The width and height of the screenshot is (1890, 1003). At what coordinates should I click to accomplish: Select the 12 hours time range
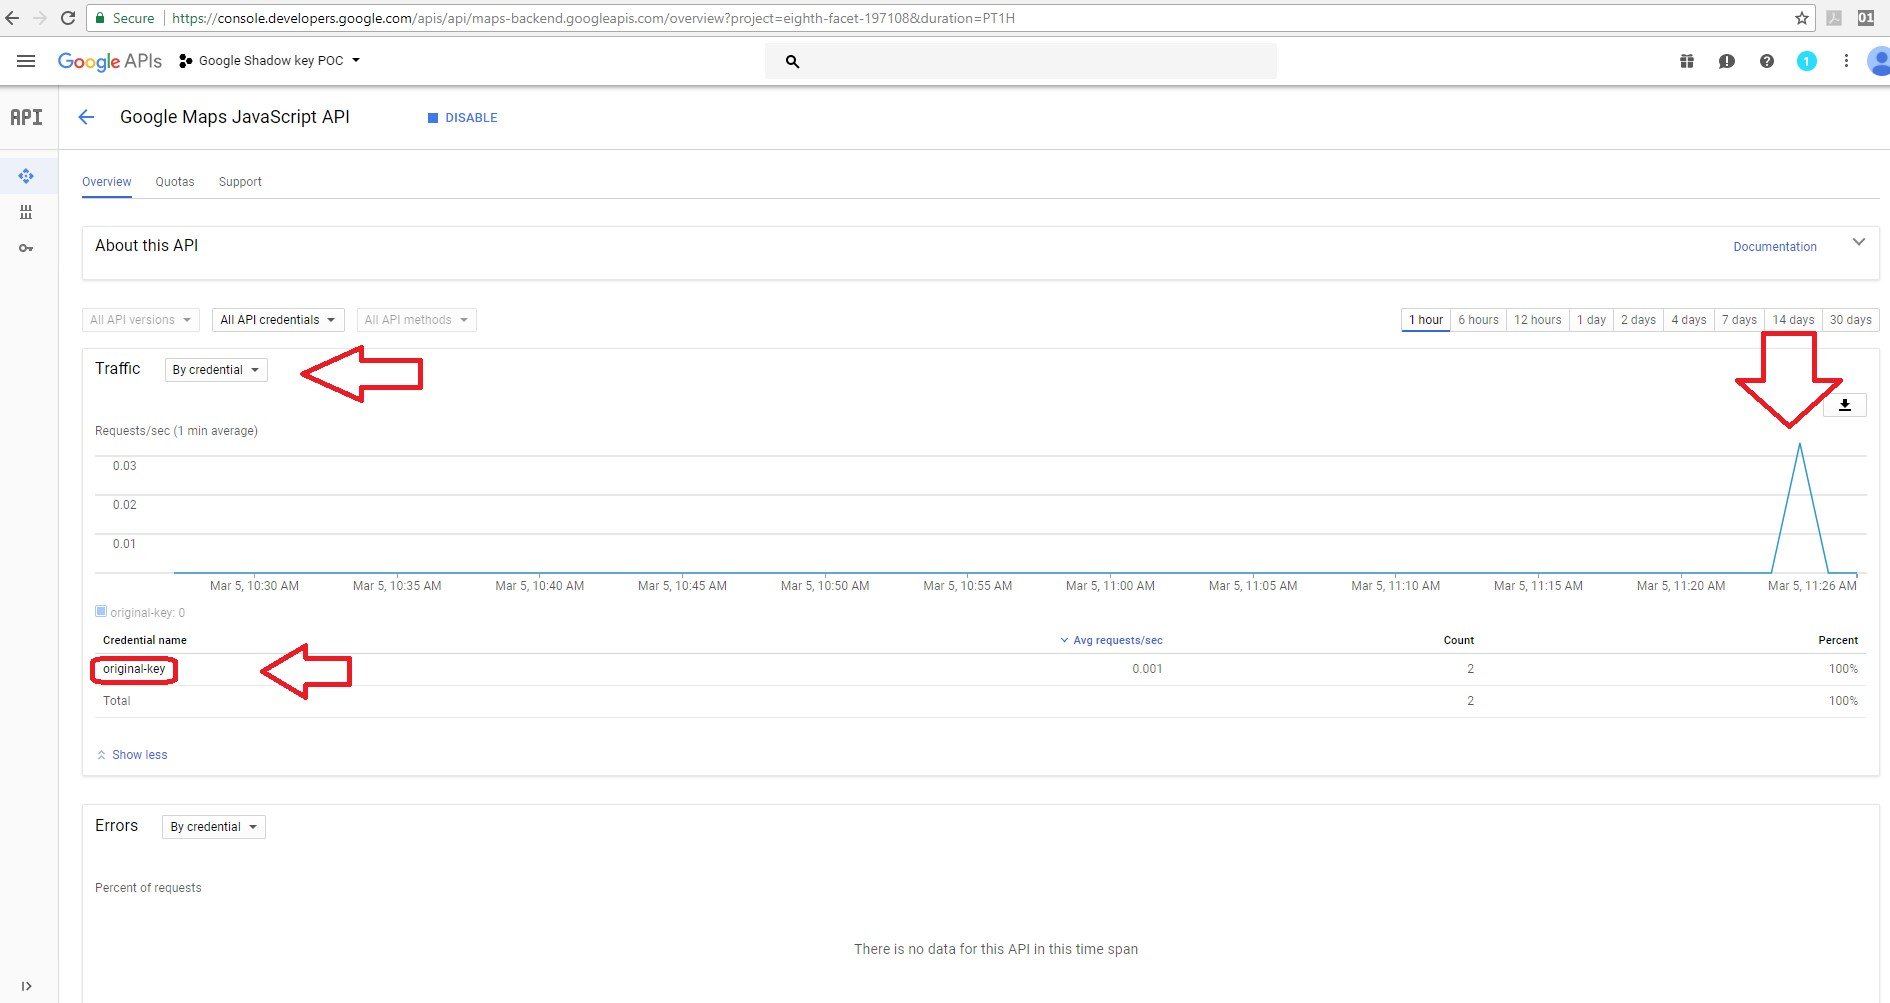point(1537,320)
